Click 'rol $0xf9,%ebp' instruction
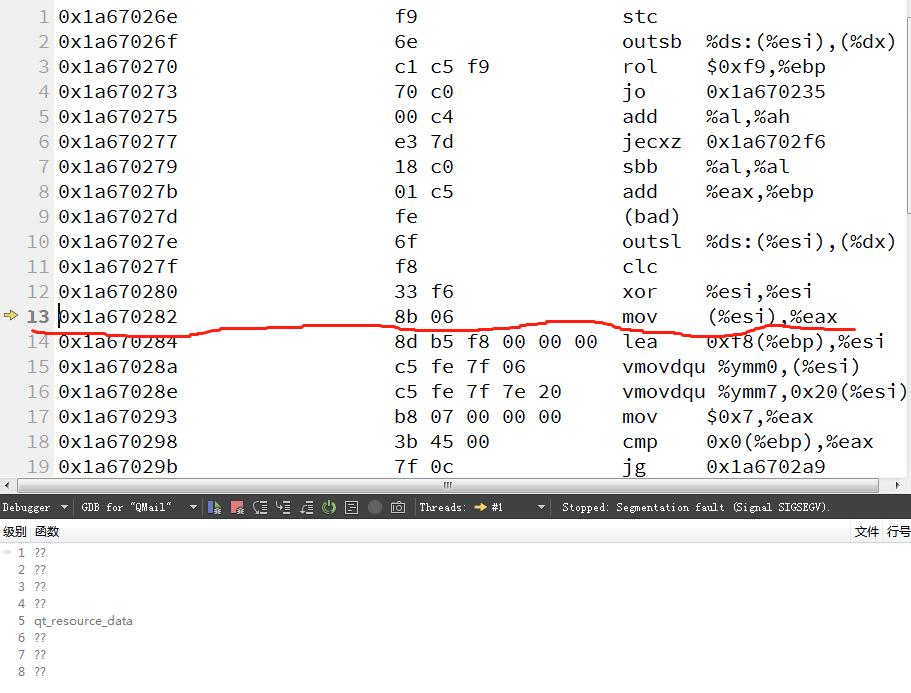Viewport: 911px width, 693px height. click(724, 67)
